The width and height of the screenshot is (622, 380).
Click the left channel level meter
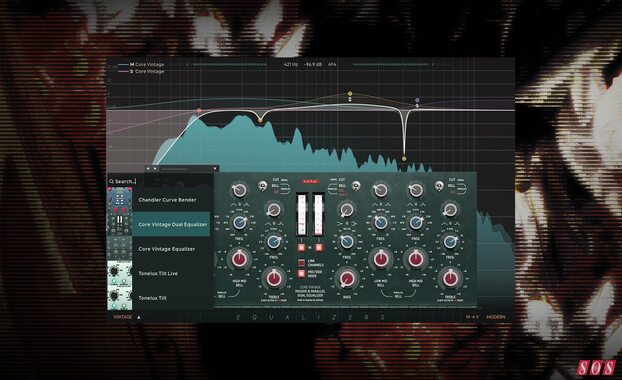point(302,216)
